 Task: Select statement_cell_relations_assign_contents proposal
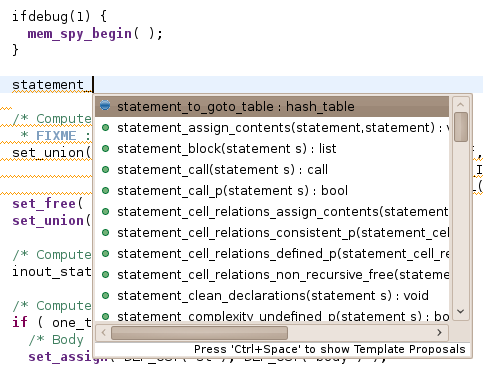click(272, 212)
